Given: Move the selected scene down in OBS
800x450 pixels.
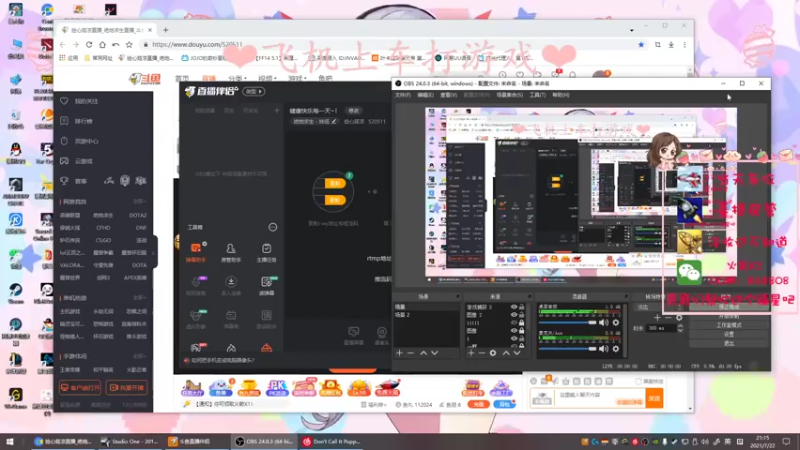Looking at the screenshot, I should pos(435,353).
